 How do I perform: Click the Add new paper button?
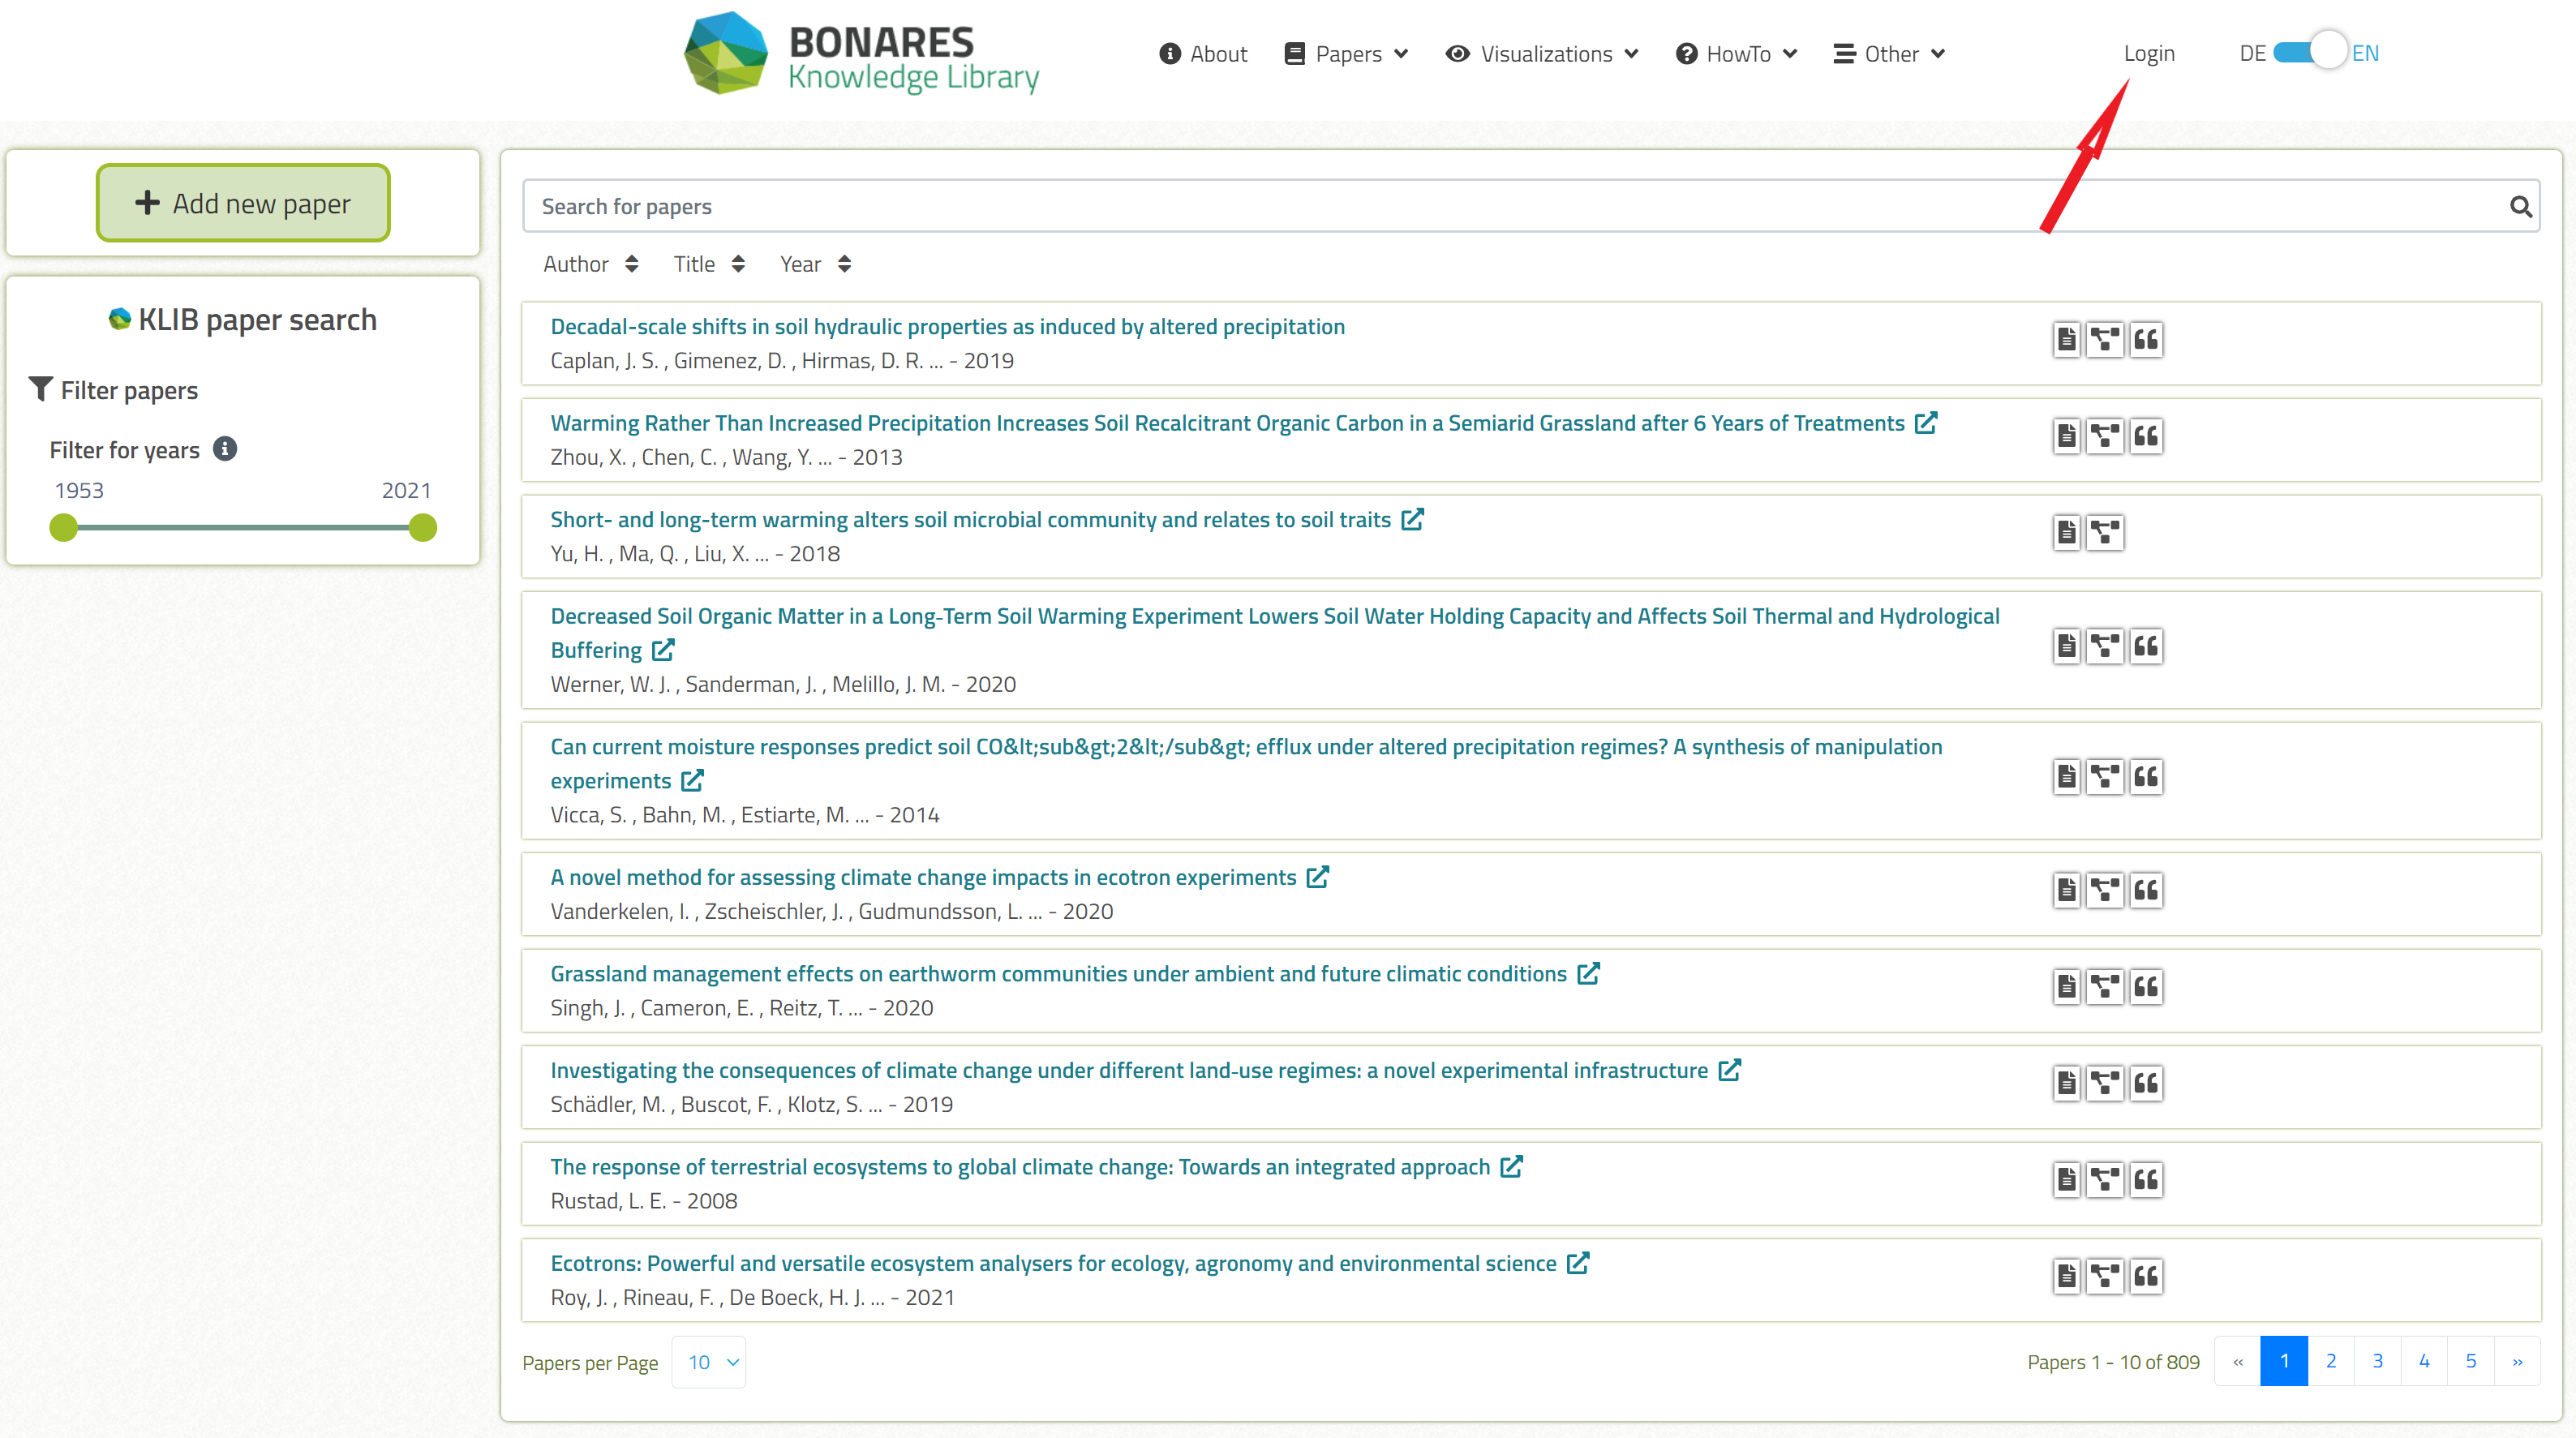click(x=243, y=203)
